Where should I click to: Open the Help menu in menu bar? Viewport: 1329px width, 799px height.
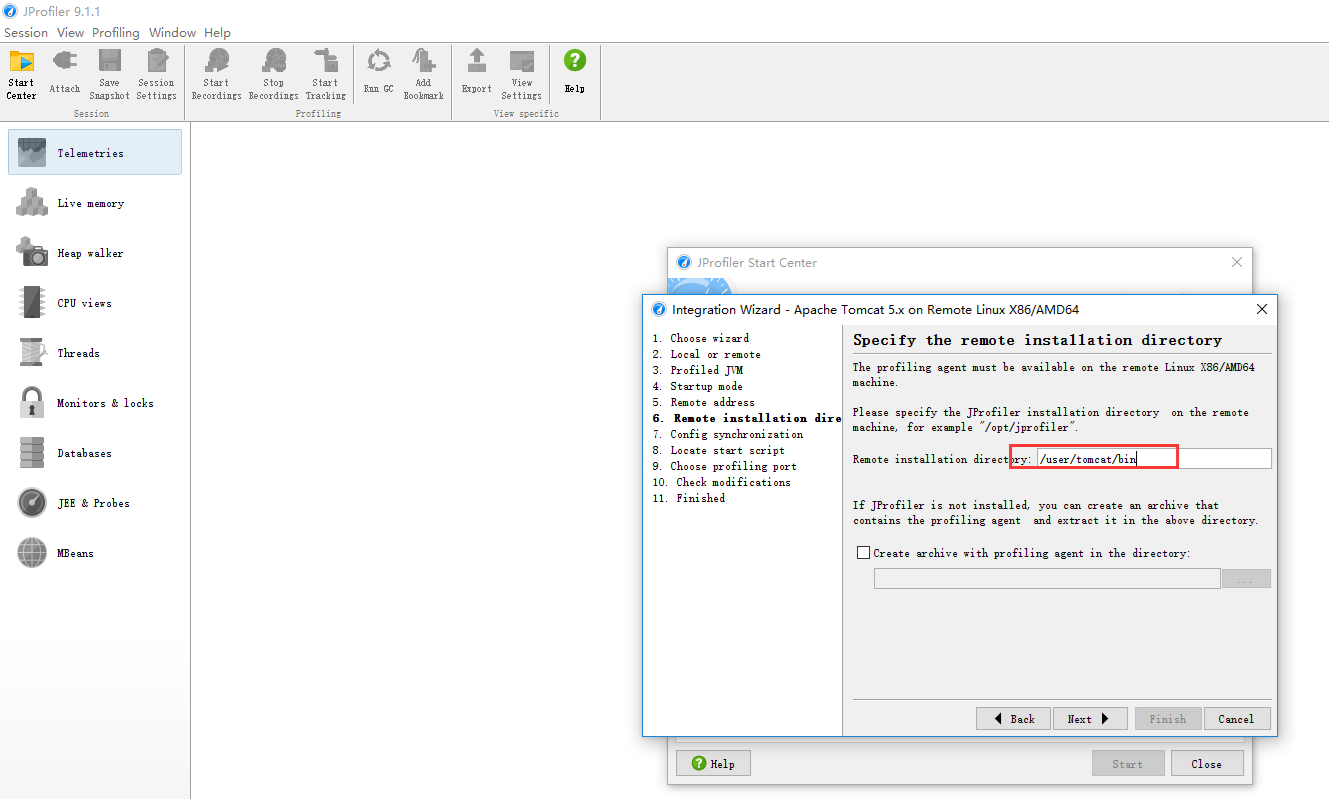217,32
